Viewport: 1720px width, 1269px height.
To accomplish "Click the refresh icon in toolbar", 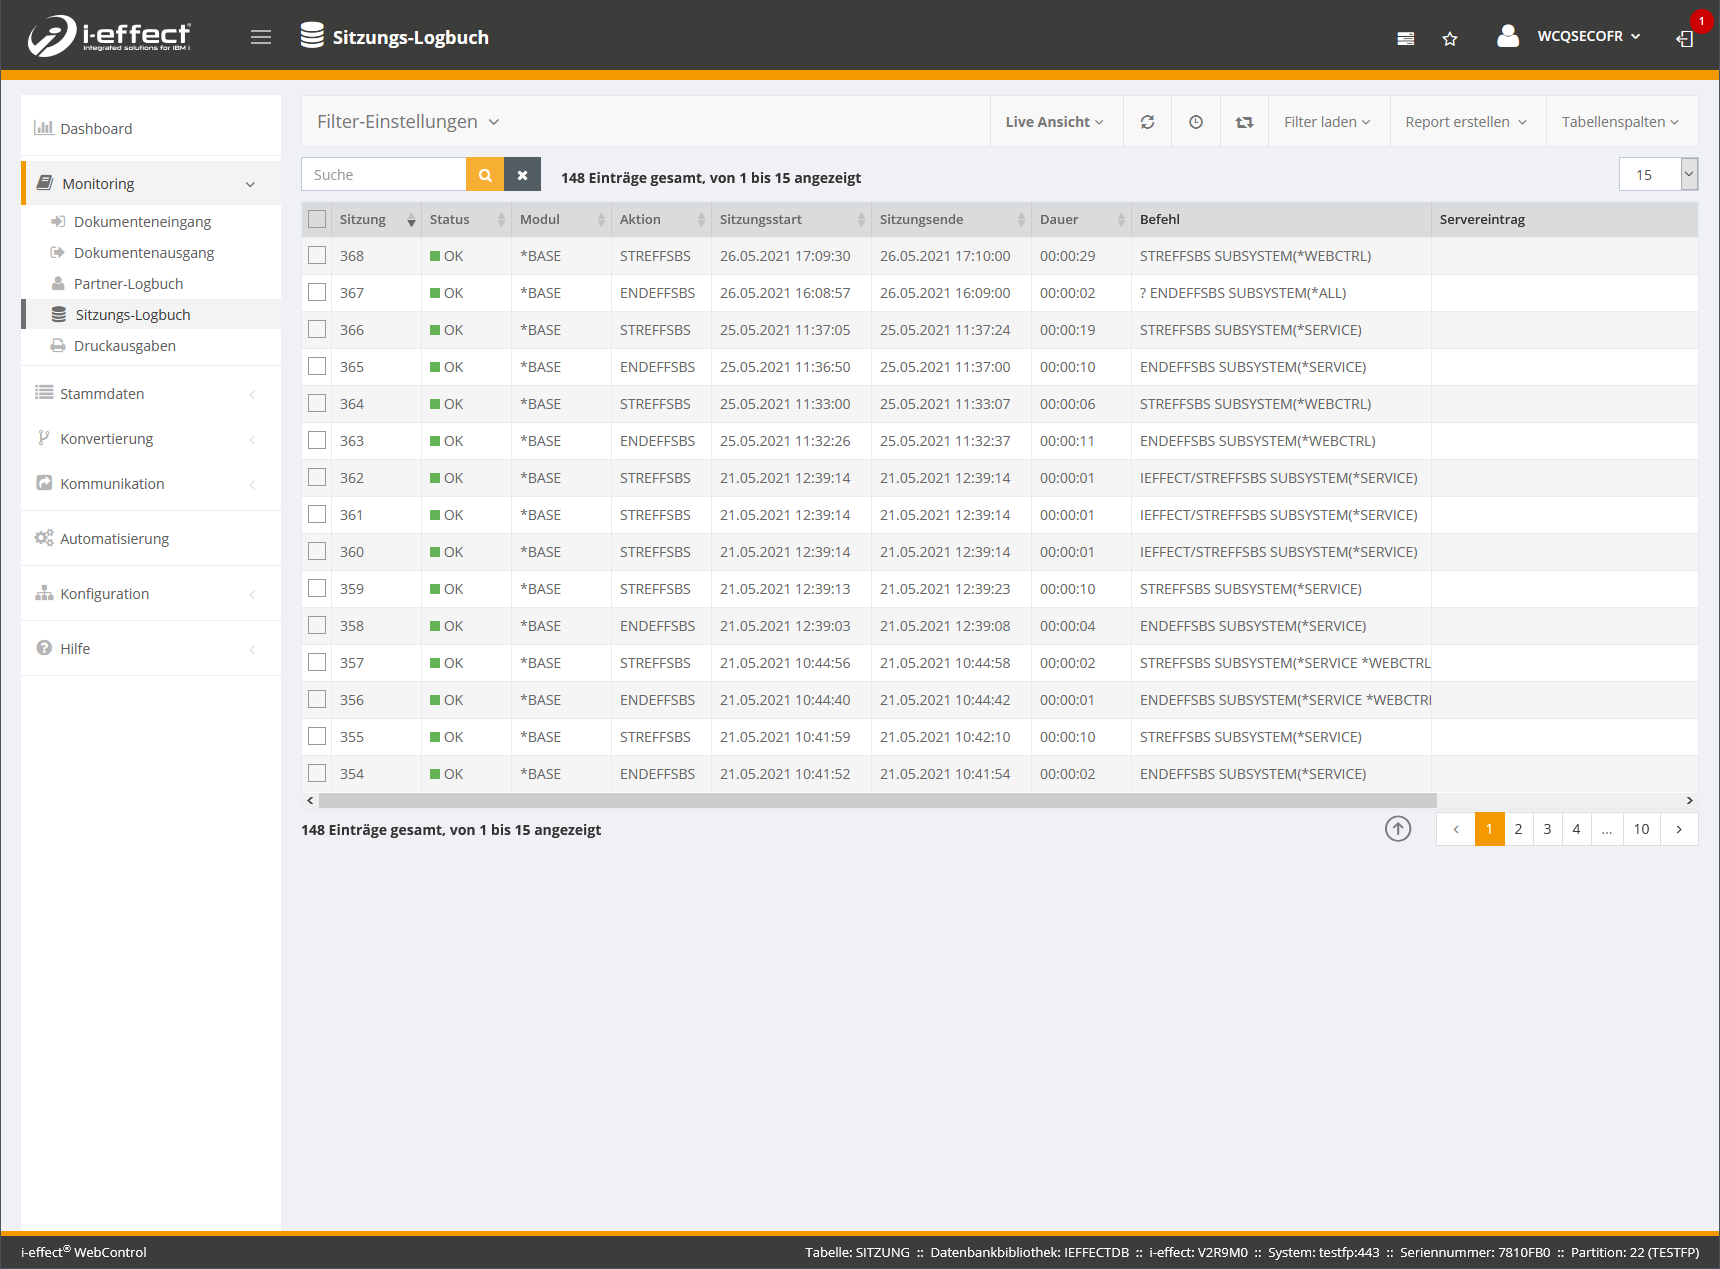I will 1147,122.
